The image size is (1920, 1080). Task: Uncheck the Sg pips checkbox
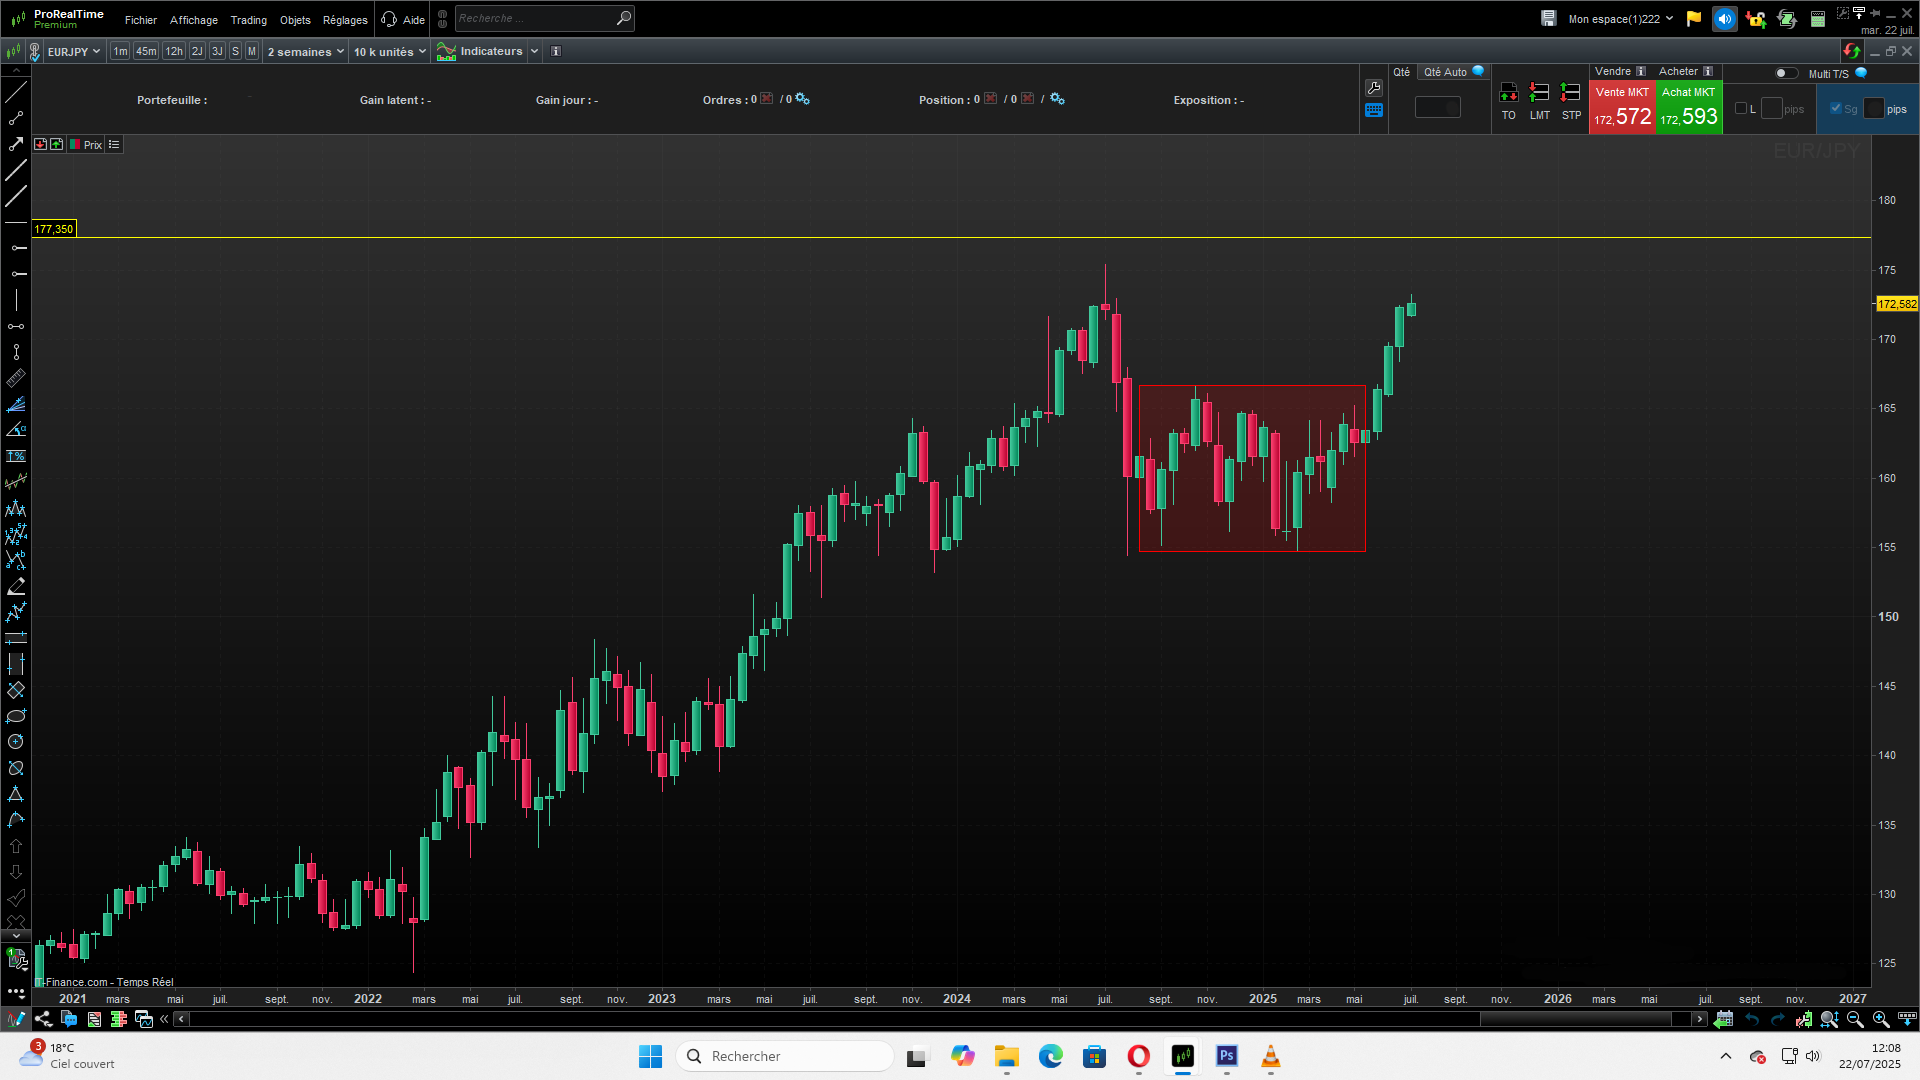[1836, 109]
